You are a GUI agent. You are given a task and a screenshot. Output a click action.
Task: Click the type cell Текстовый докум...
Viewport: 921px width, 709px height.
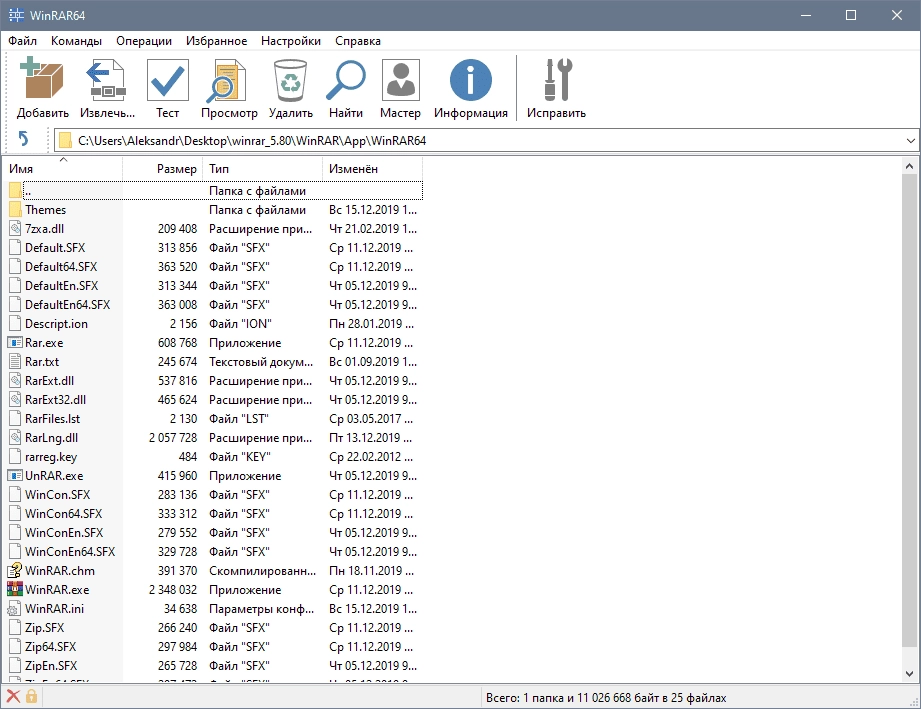point(261,362)
